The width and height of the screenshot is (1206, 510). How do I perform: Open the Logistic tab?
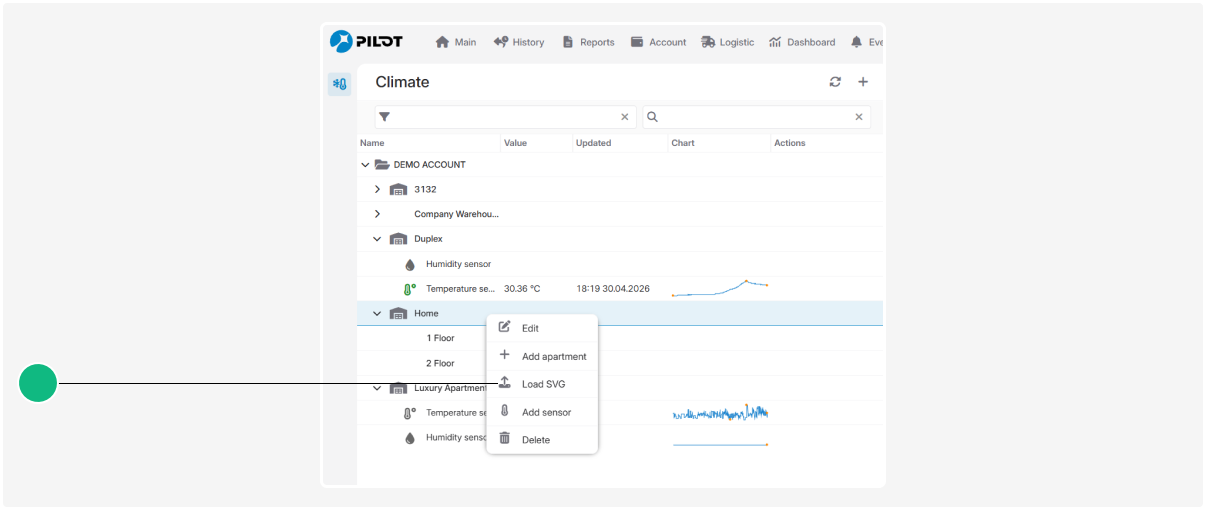pyautogui.click(x=728, y=42)
